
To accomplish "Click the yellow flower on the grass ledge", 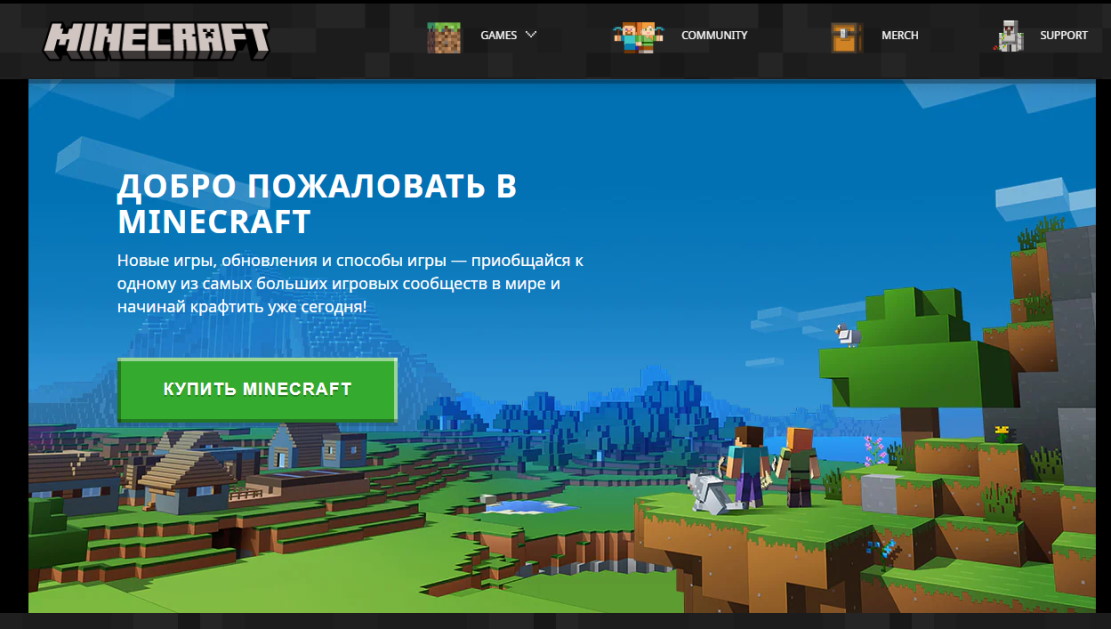I will (1001, 432).
